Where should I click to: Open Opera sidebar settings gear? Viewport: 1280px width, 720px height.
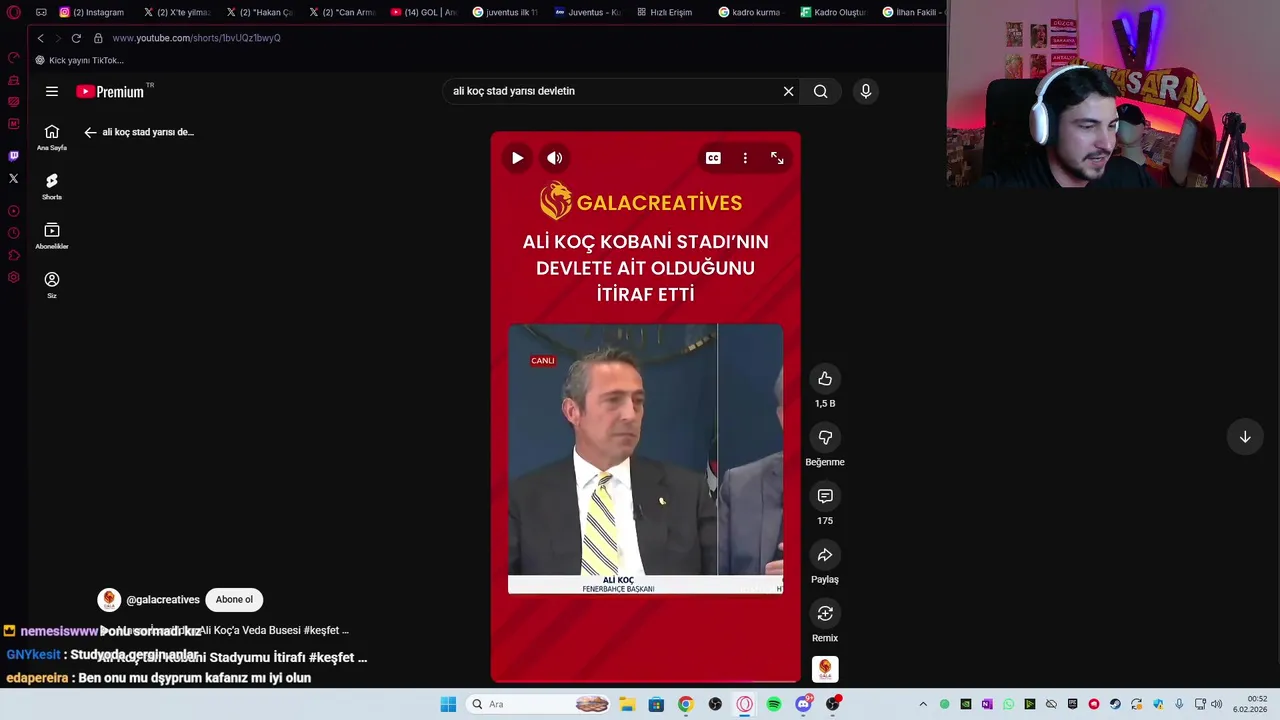[13, 277]
